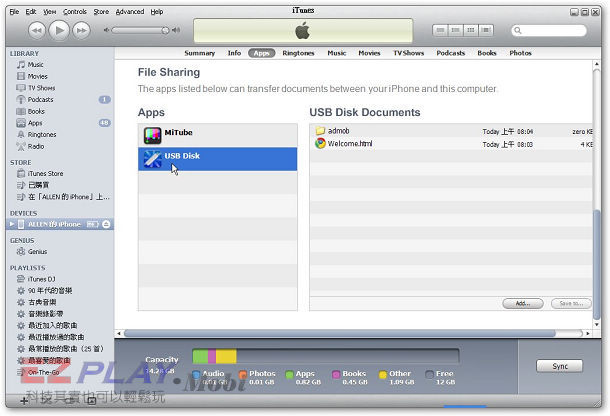
Task: Click the Save to... button
Action: pos(571,303)
